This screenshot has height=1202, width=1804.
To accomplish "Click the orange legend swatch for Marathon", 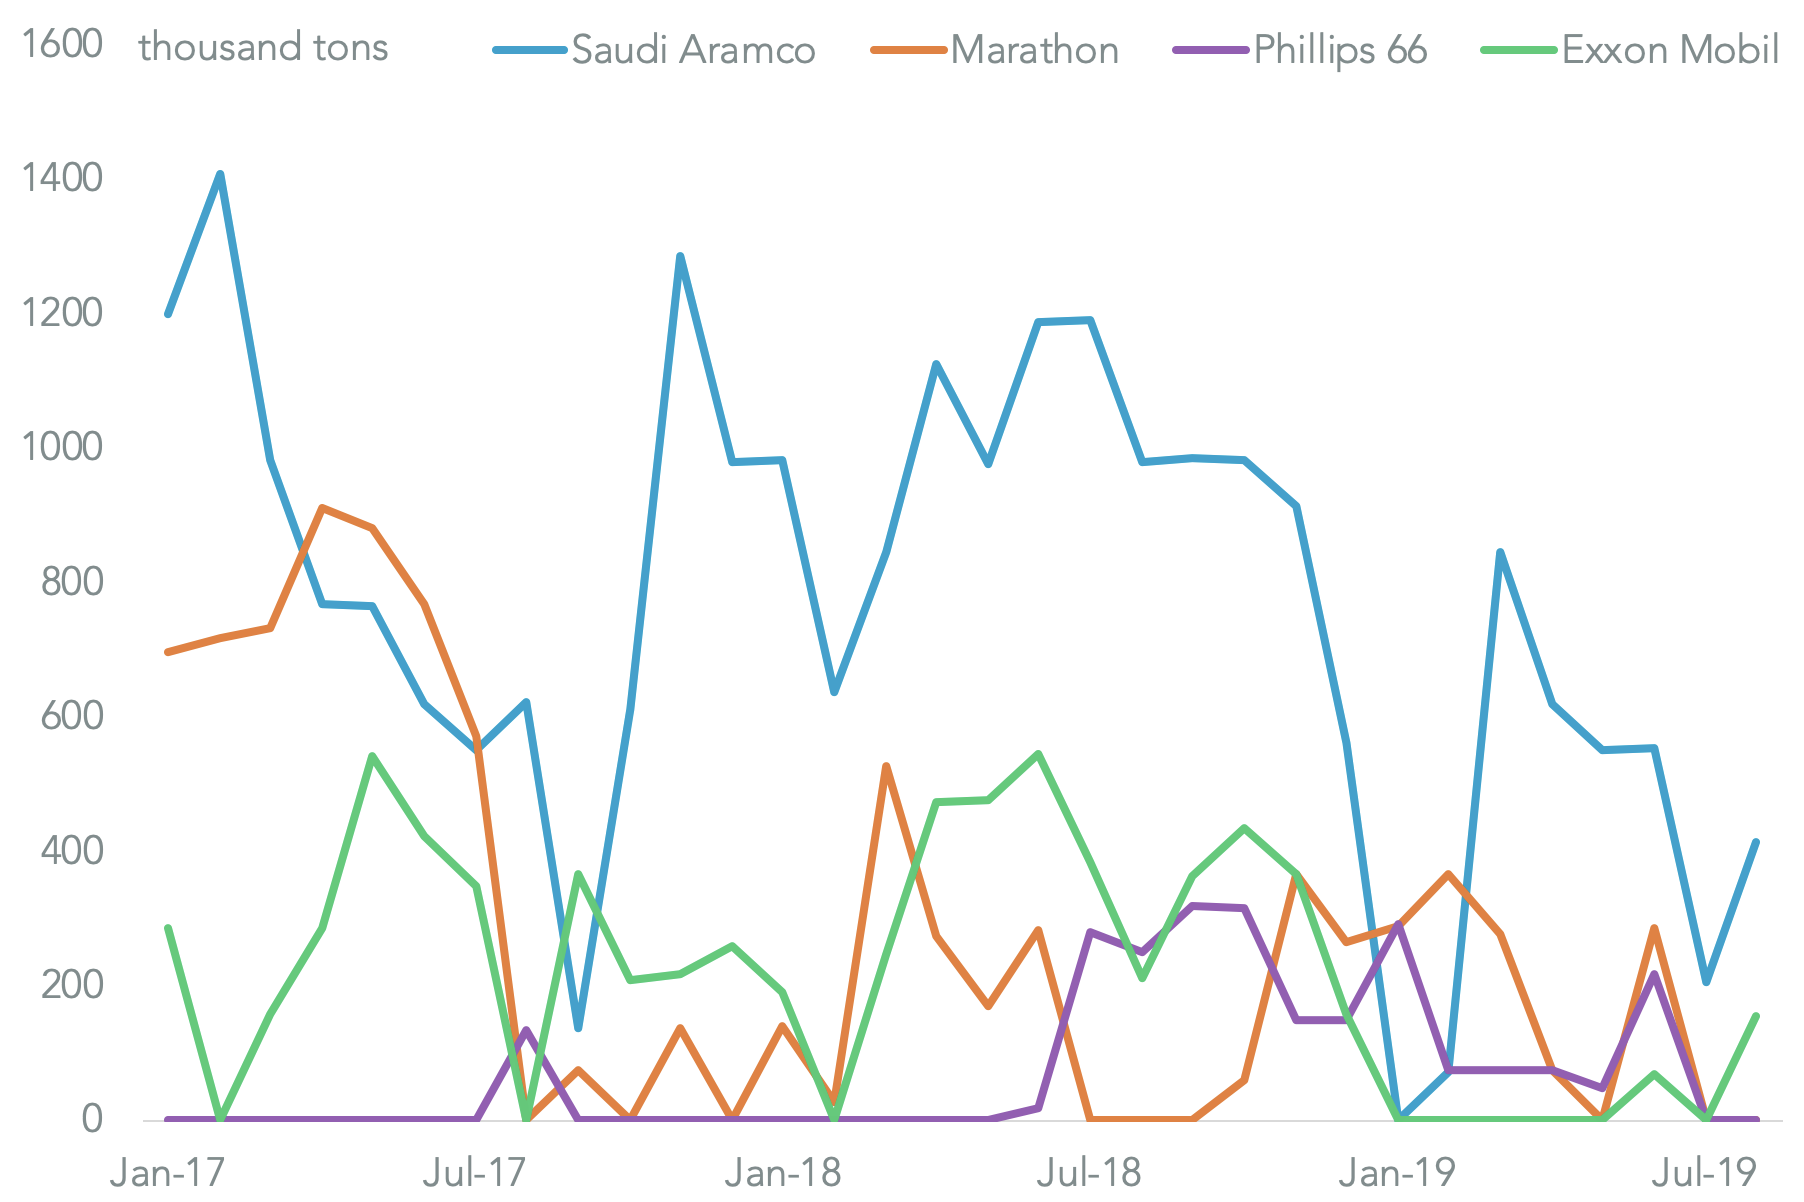I will [x=908, y=50].
